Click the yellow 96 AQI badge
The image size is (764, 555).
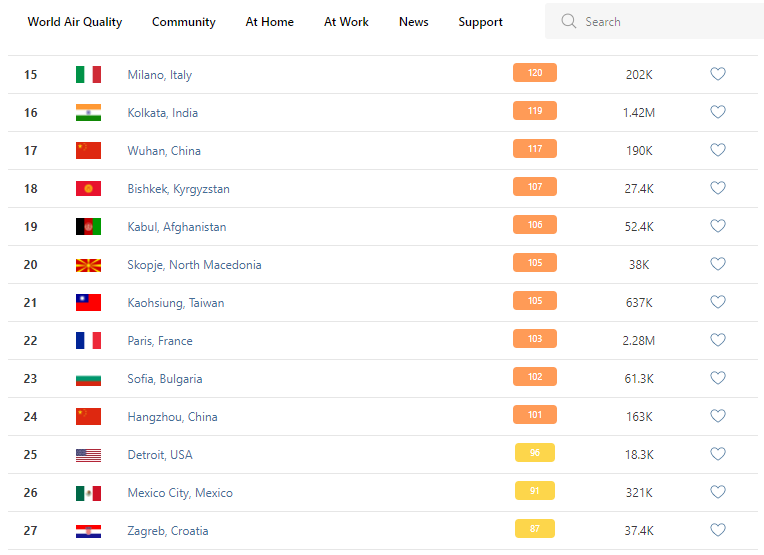tap(535, 453)
